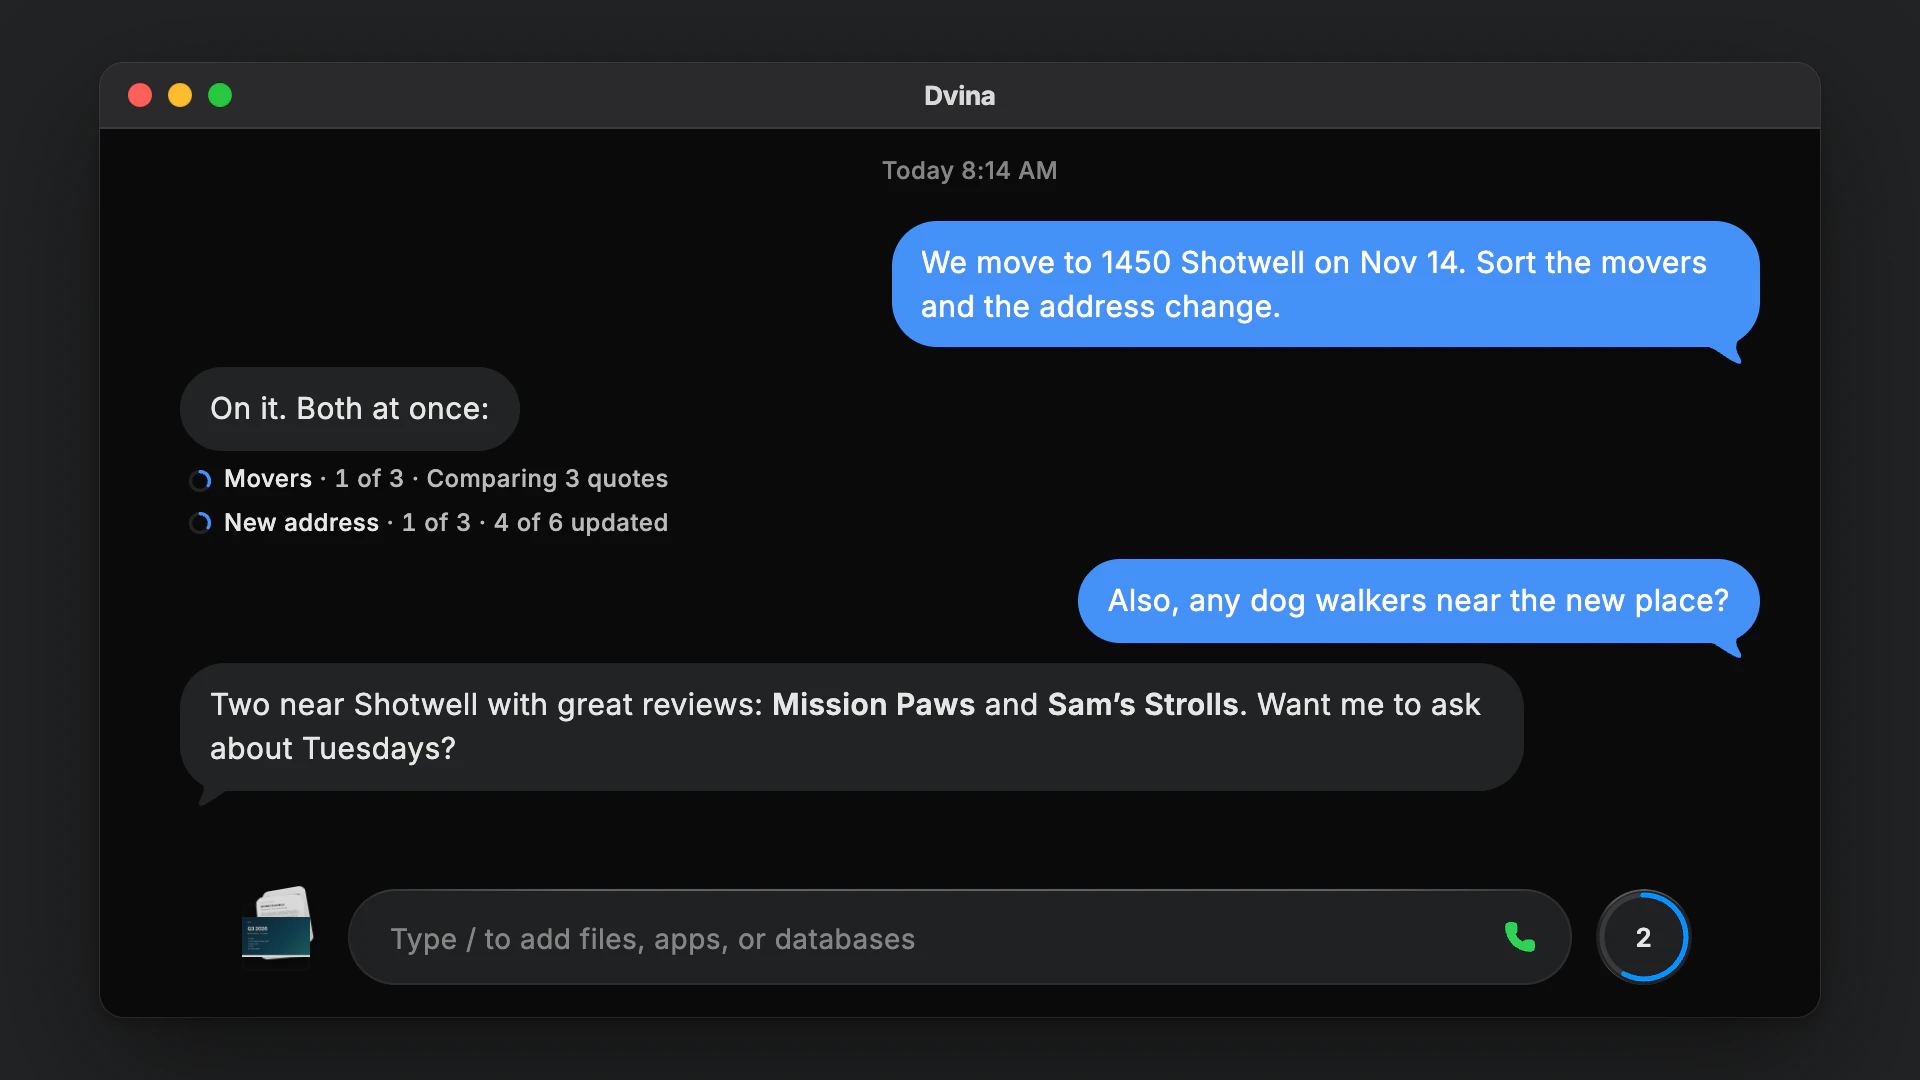This screenshot has width=1920, height=1080.
Task: Click the New address task spinner icon
Action: click(x=200, y=523)
